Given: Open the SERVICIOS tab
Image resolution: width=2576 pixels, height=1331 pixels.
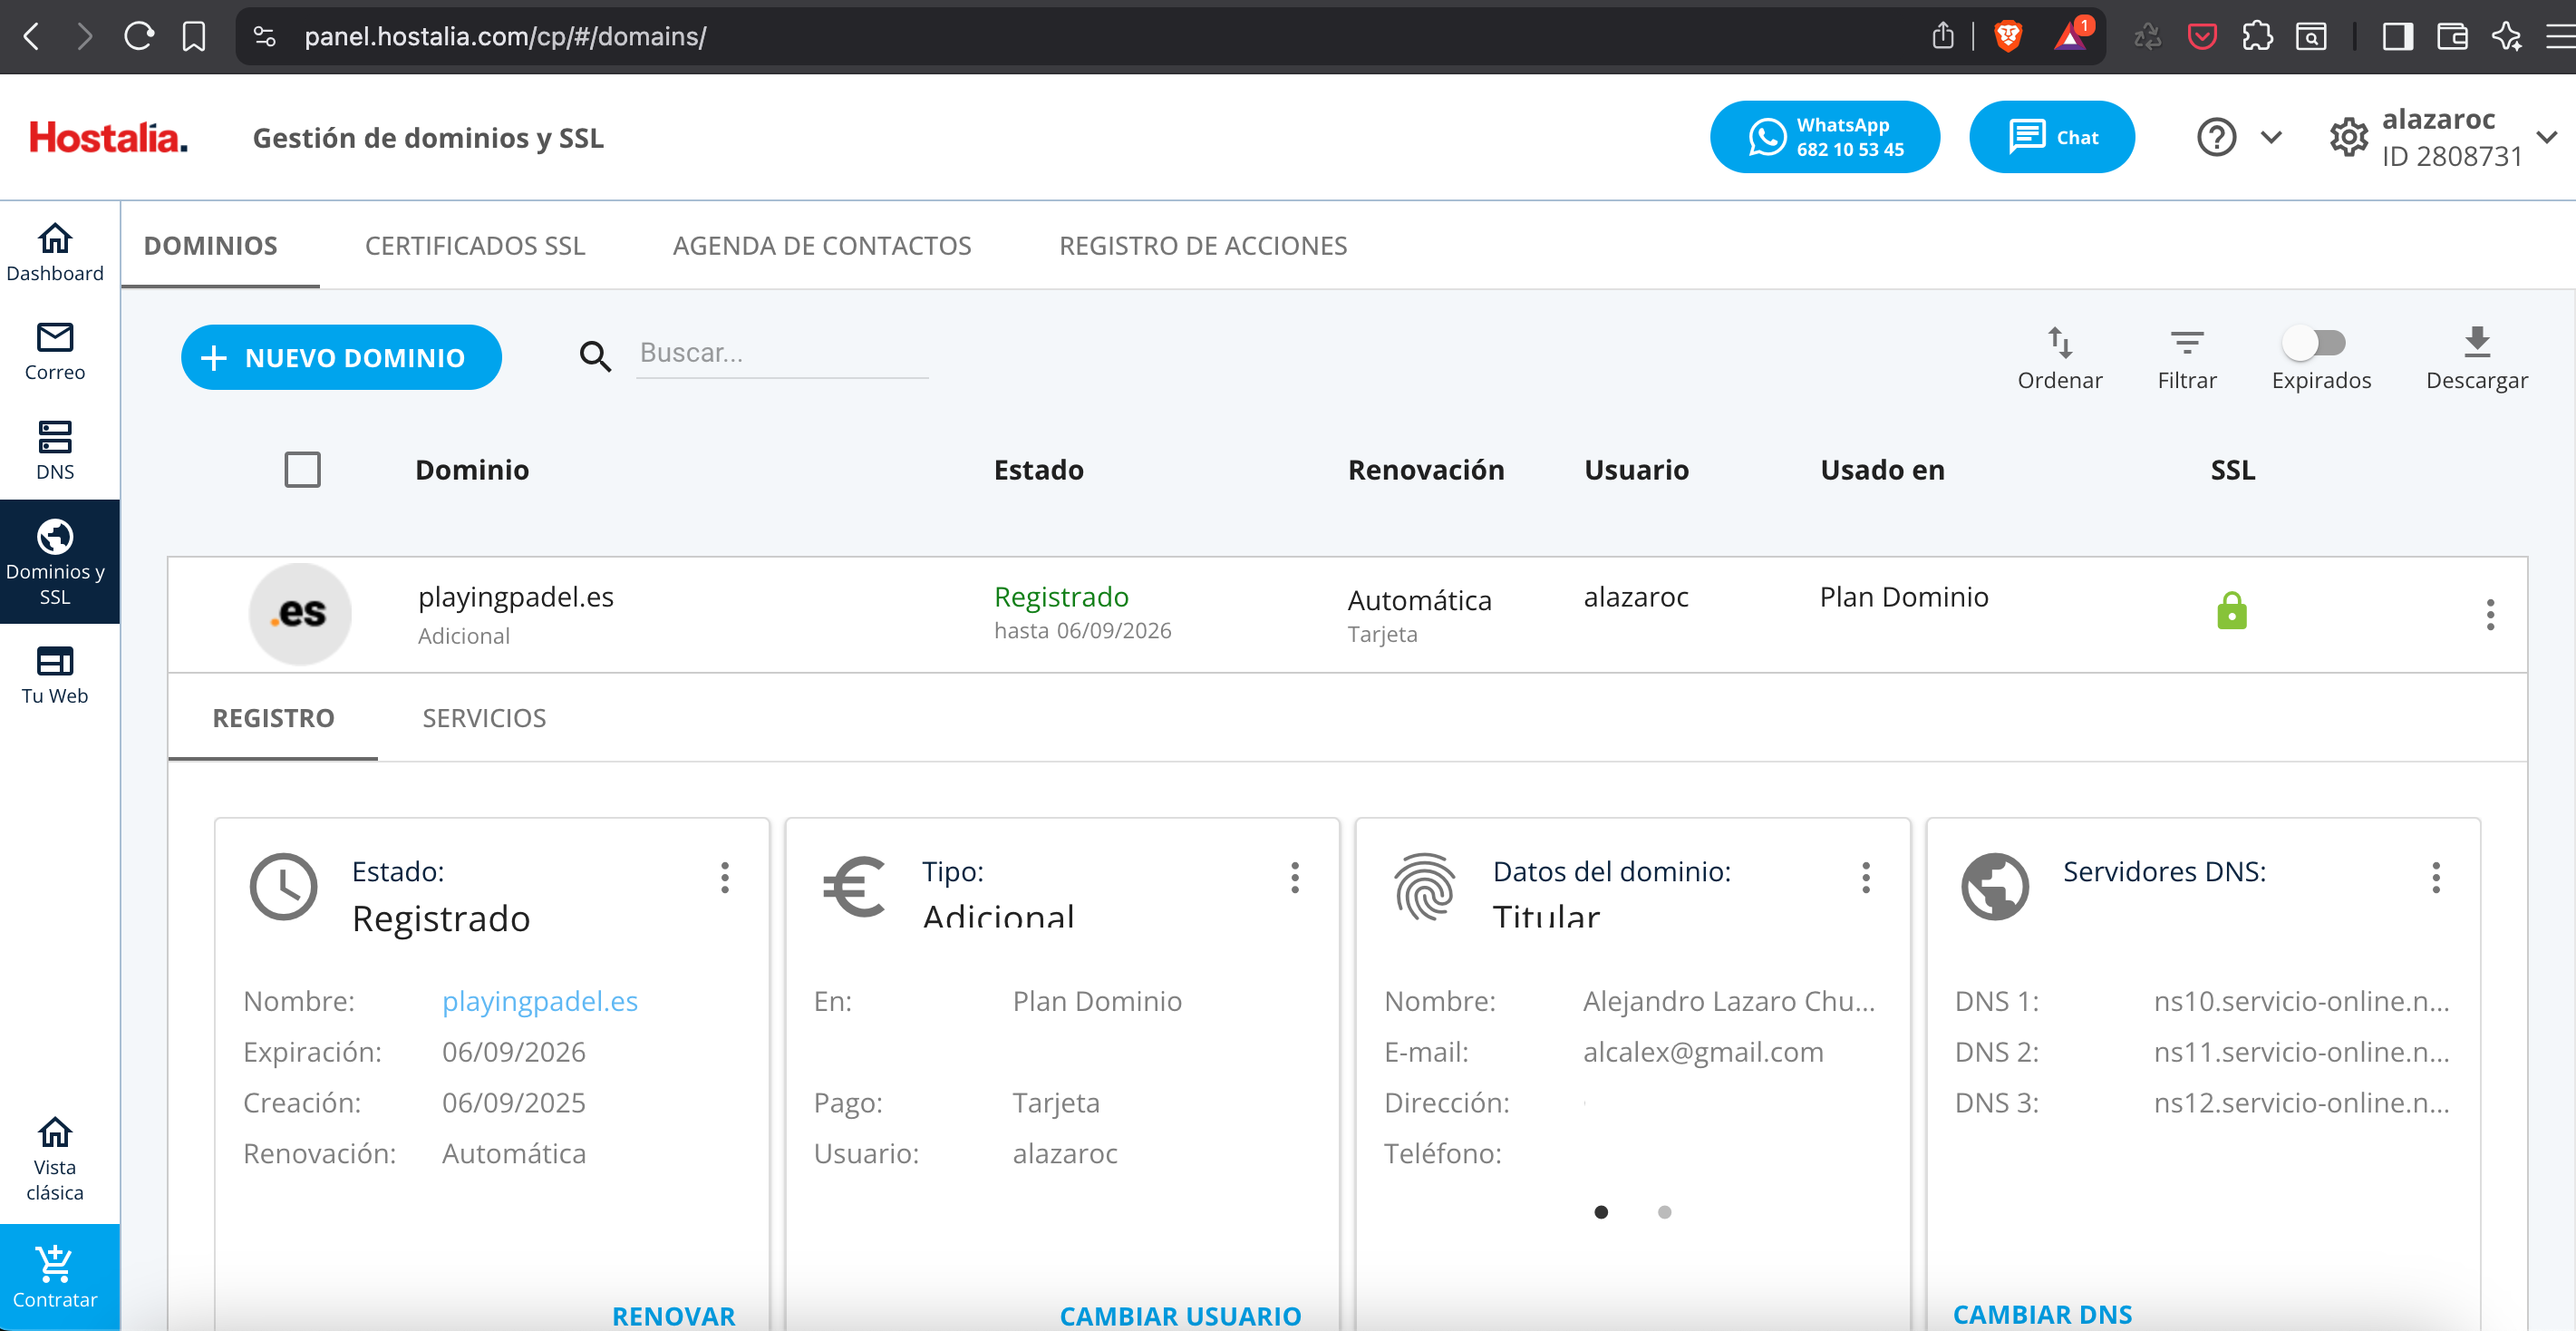Looking at the screenshot, I should pyautogui.click(x=484, y=717).
